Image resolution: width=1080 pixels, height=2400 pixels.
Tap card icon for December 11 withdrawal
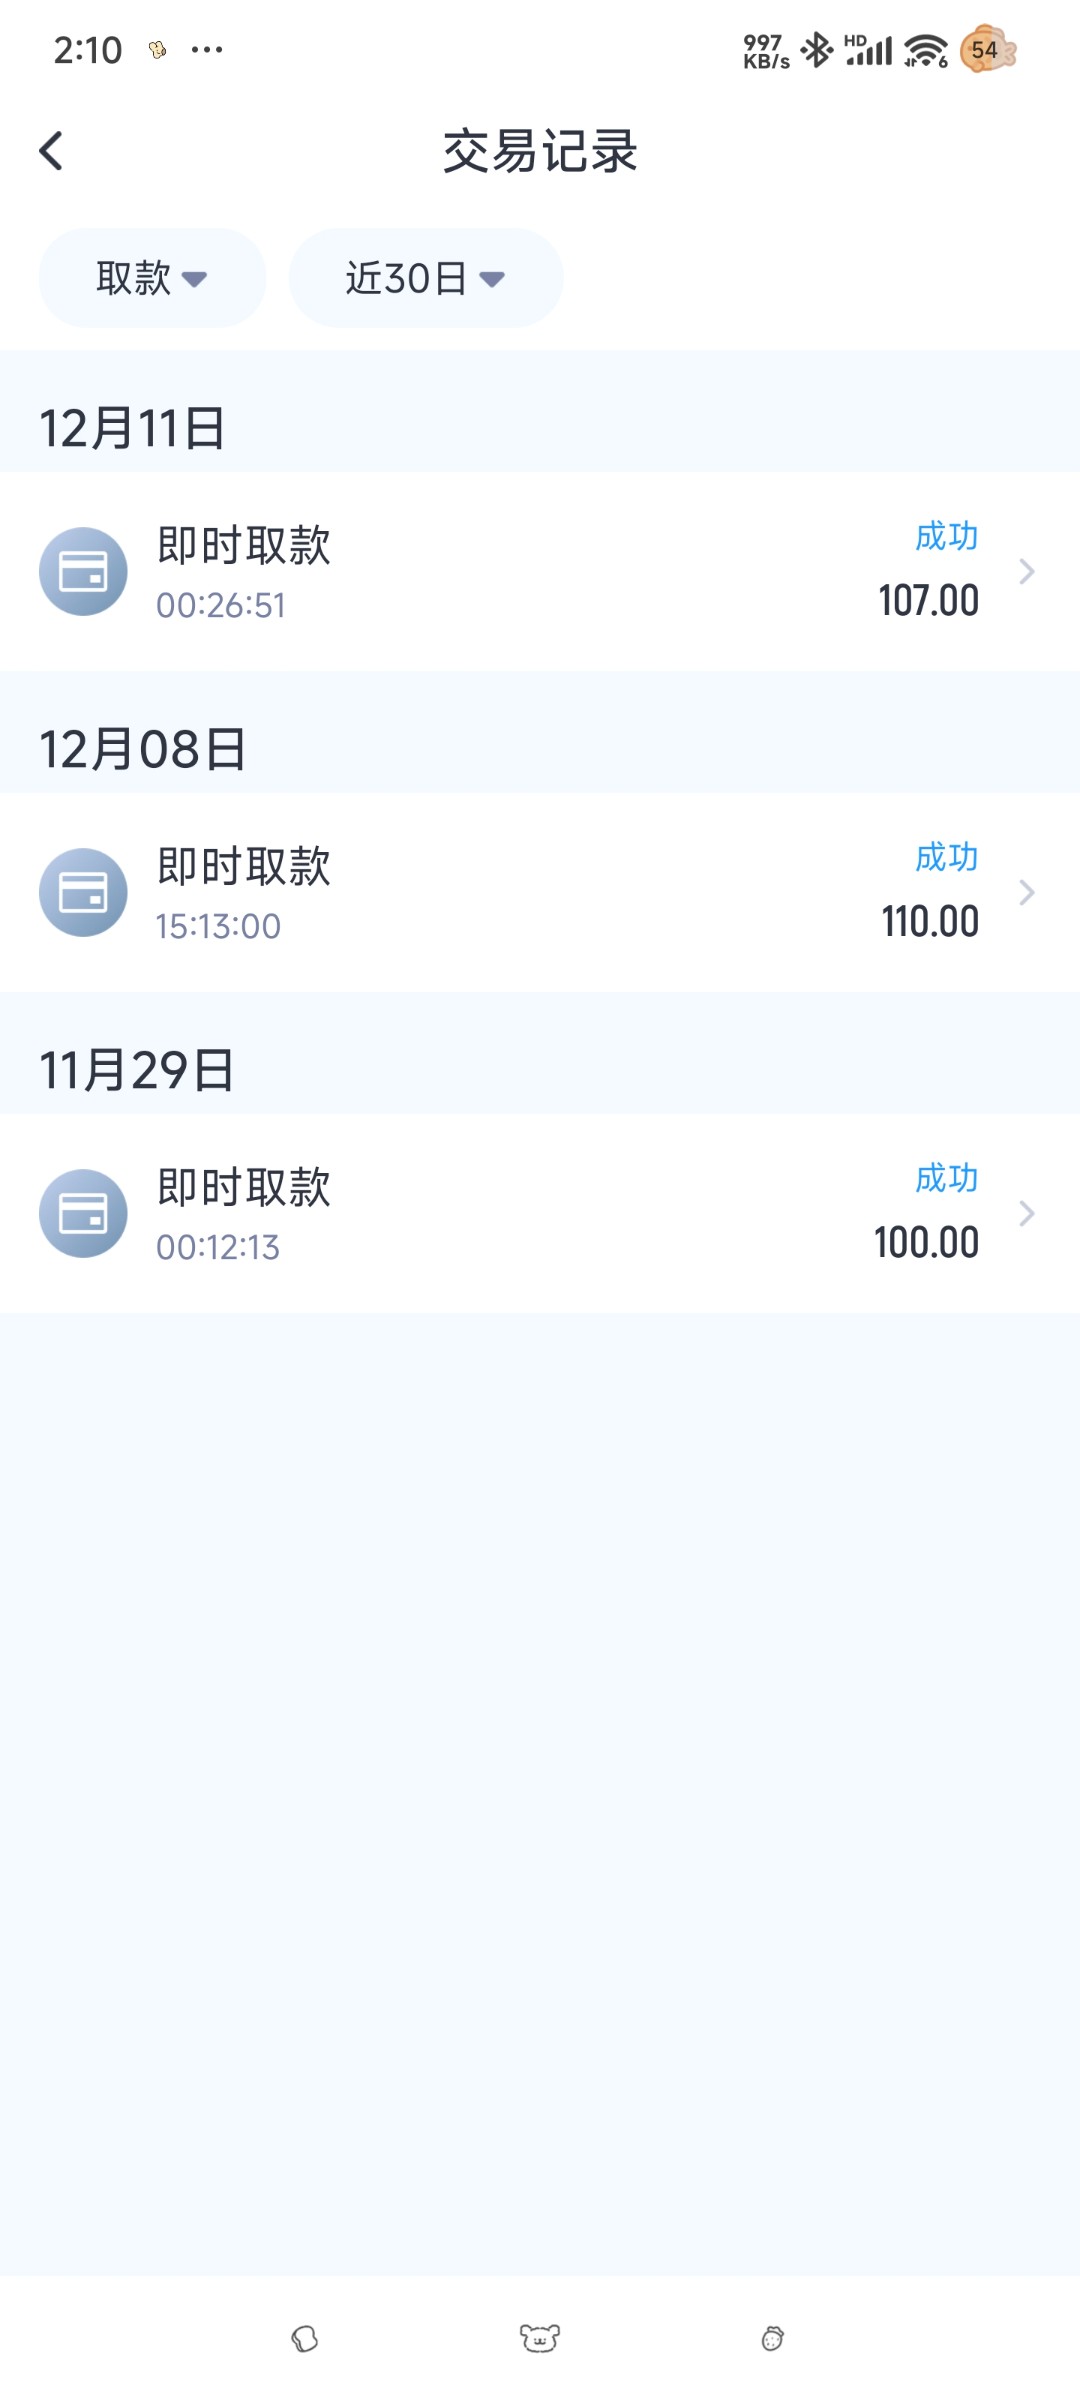pos(83,572)
